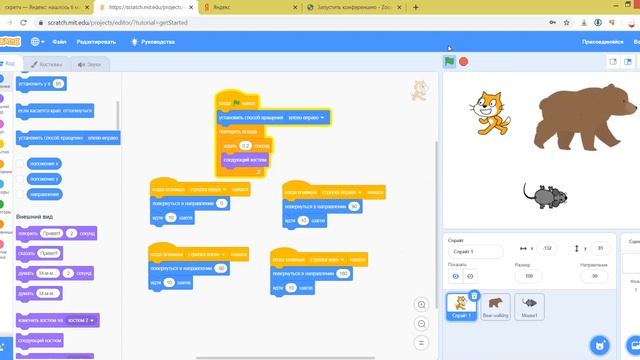The image size is (640, 360).
Task: Reload the browser page
Action: pos(23,23)
